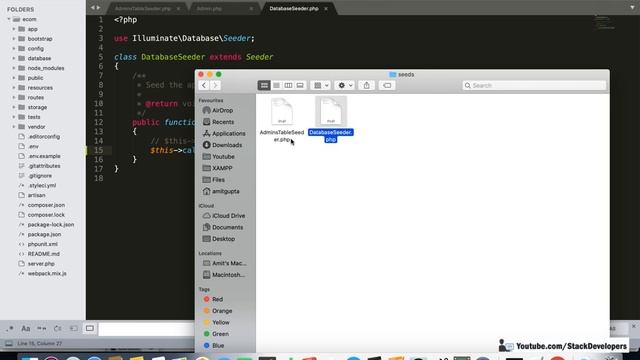This screenshot has width=640, height=360.
Task: Toggle regular expression search option
Action: point(10,329)
